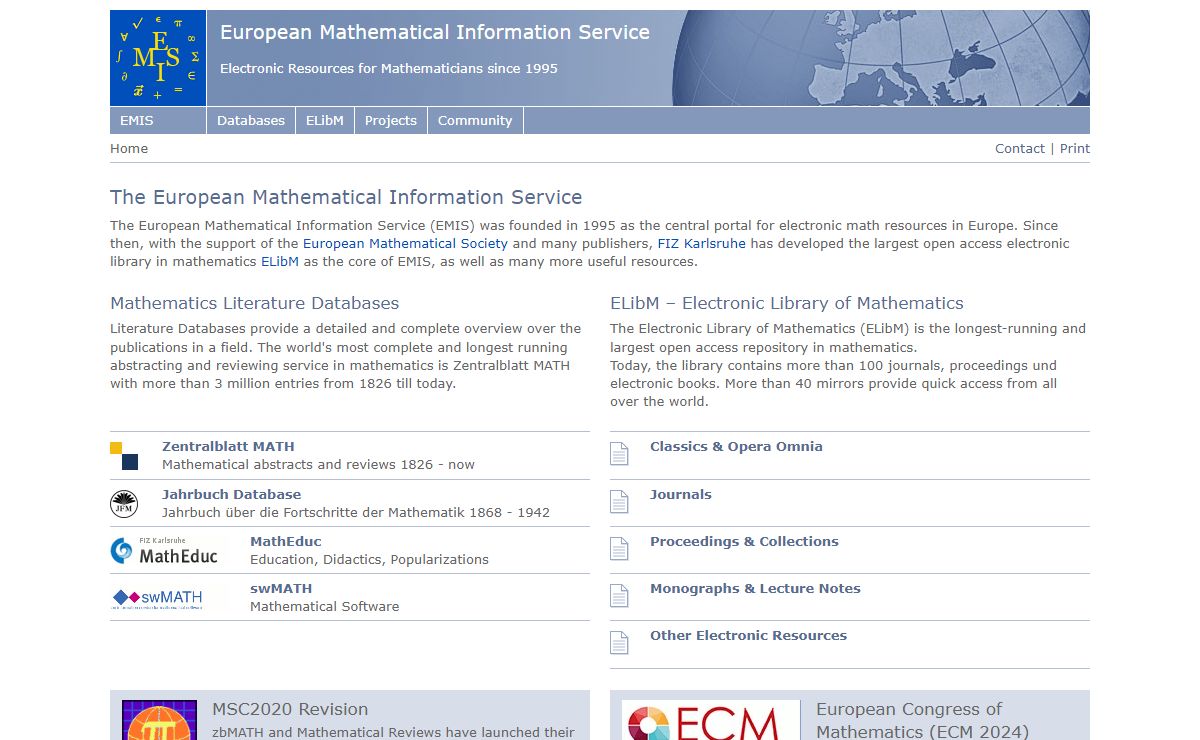
Task: Open the ELibM menu
Action: 325,120
